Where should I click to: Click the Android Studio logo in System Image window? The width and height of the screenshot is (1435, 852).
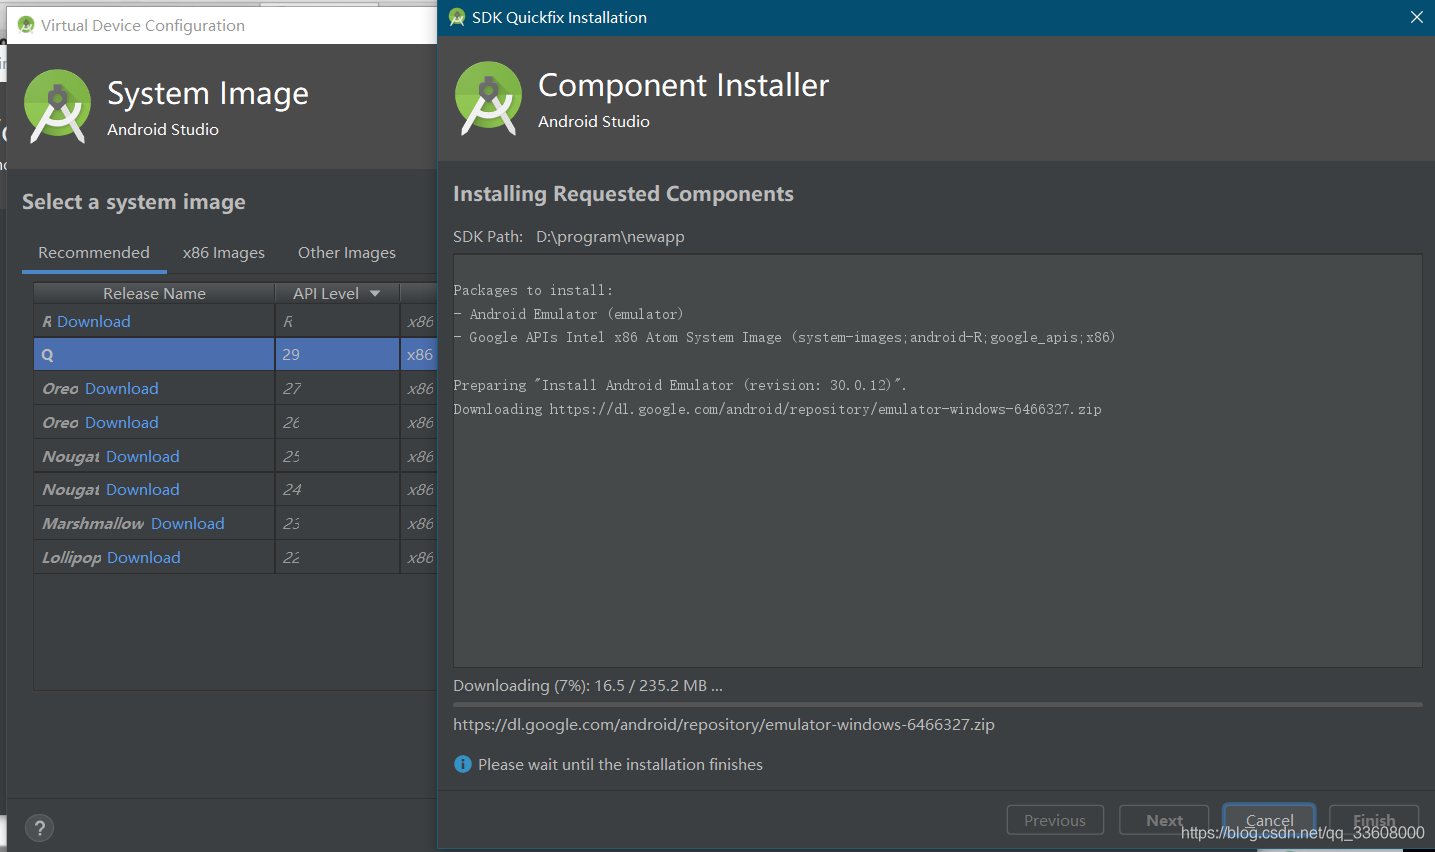(x=57, y=106)
